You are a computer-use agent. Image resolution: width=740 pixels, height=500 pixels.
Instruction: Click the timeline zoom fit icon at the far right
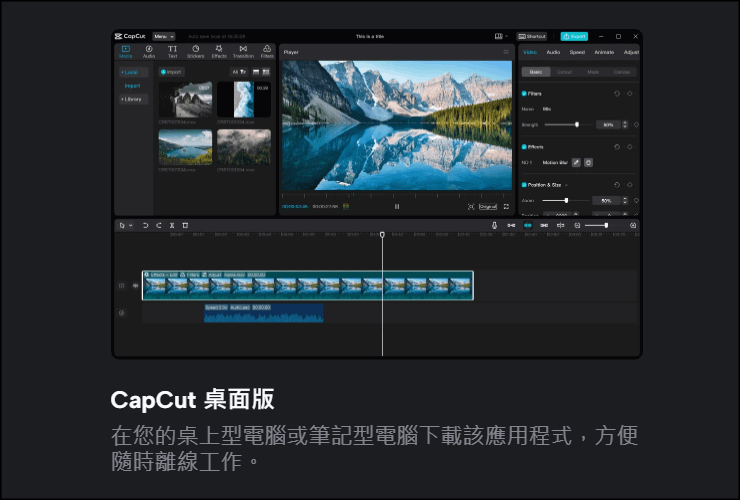pos(633,225)
